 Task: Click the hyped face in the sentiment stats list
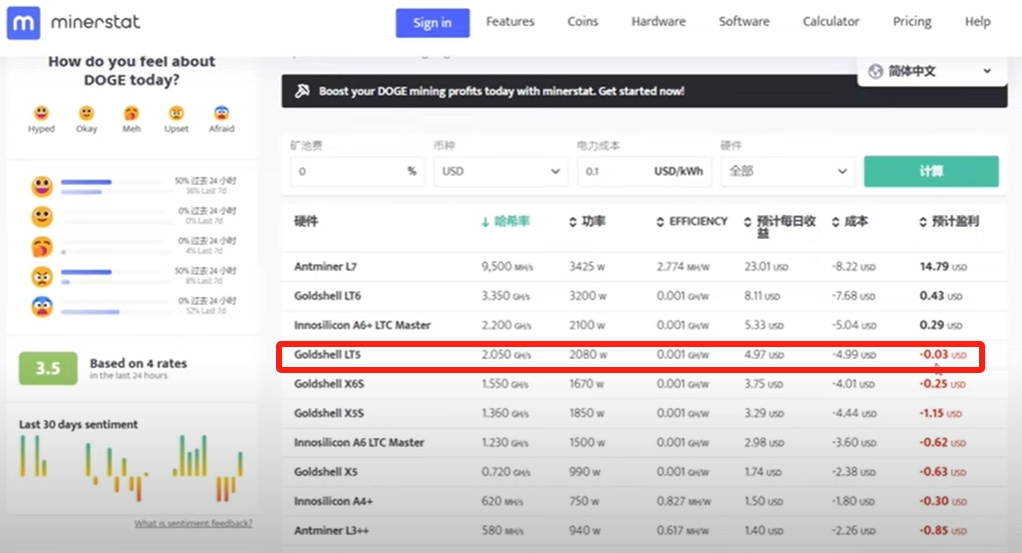point(42,187)
